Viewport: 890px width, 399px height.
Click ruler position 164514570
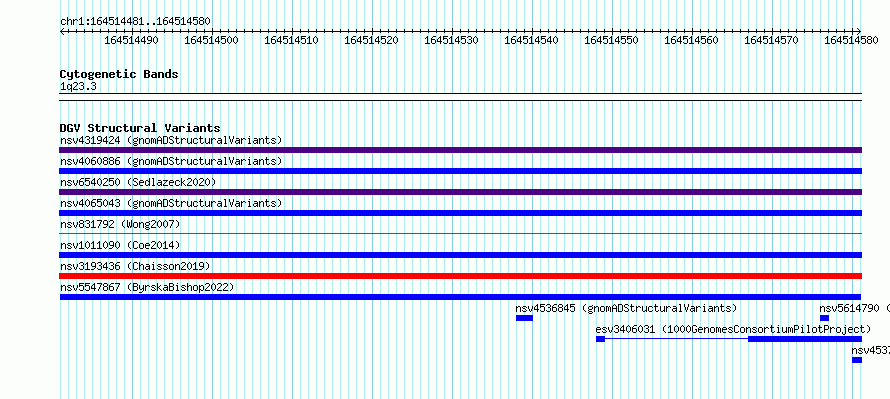pos(772,40)
